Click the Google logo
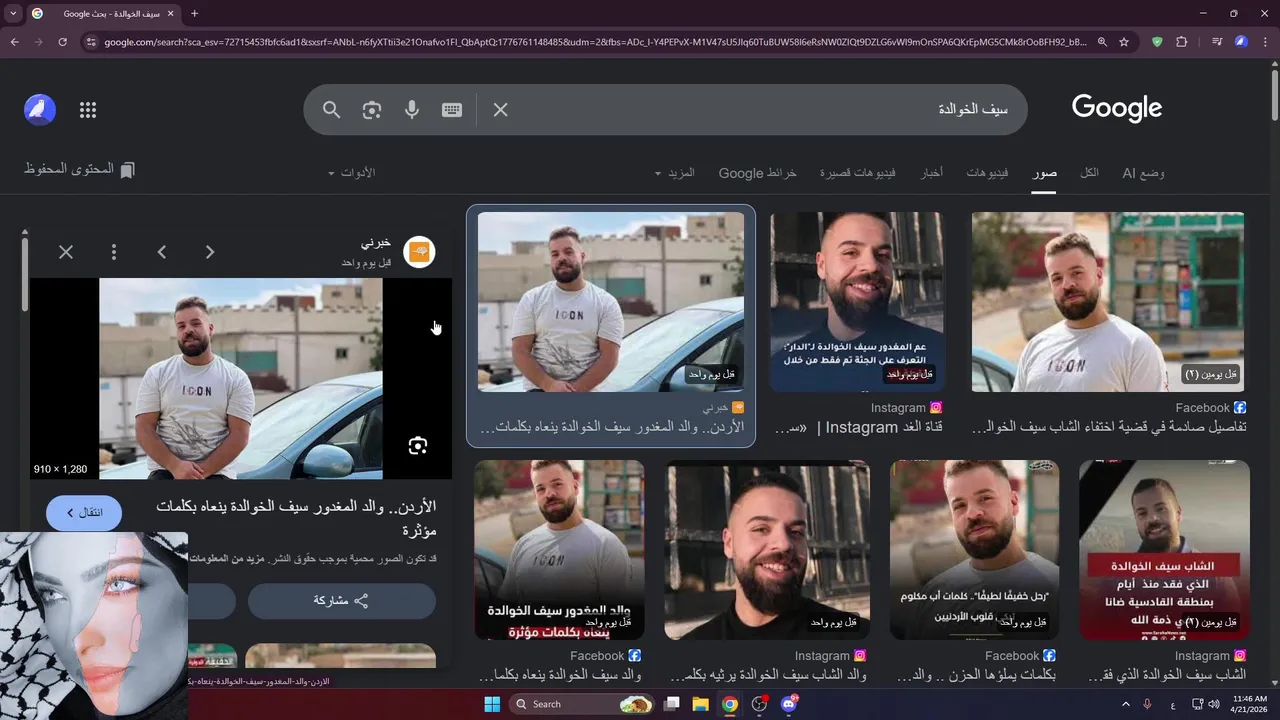 click(x=1116, y=108)
